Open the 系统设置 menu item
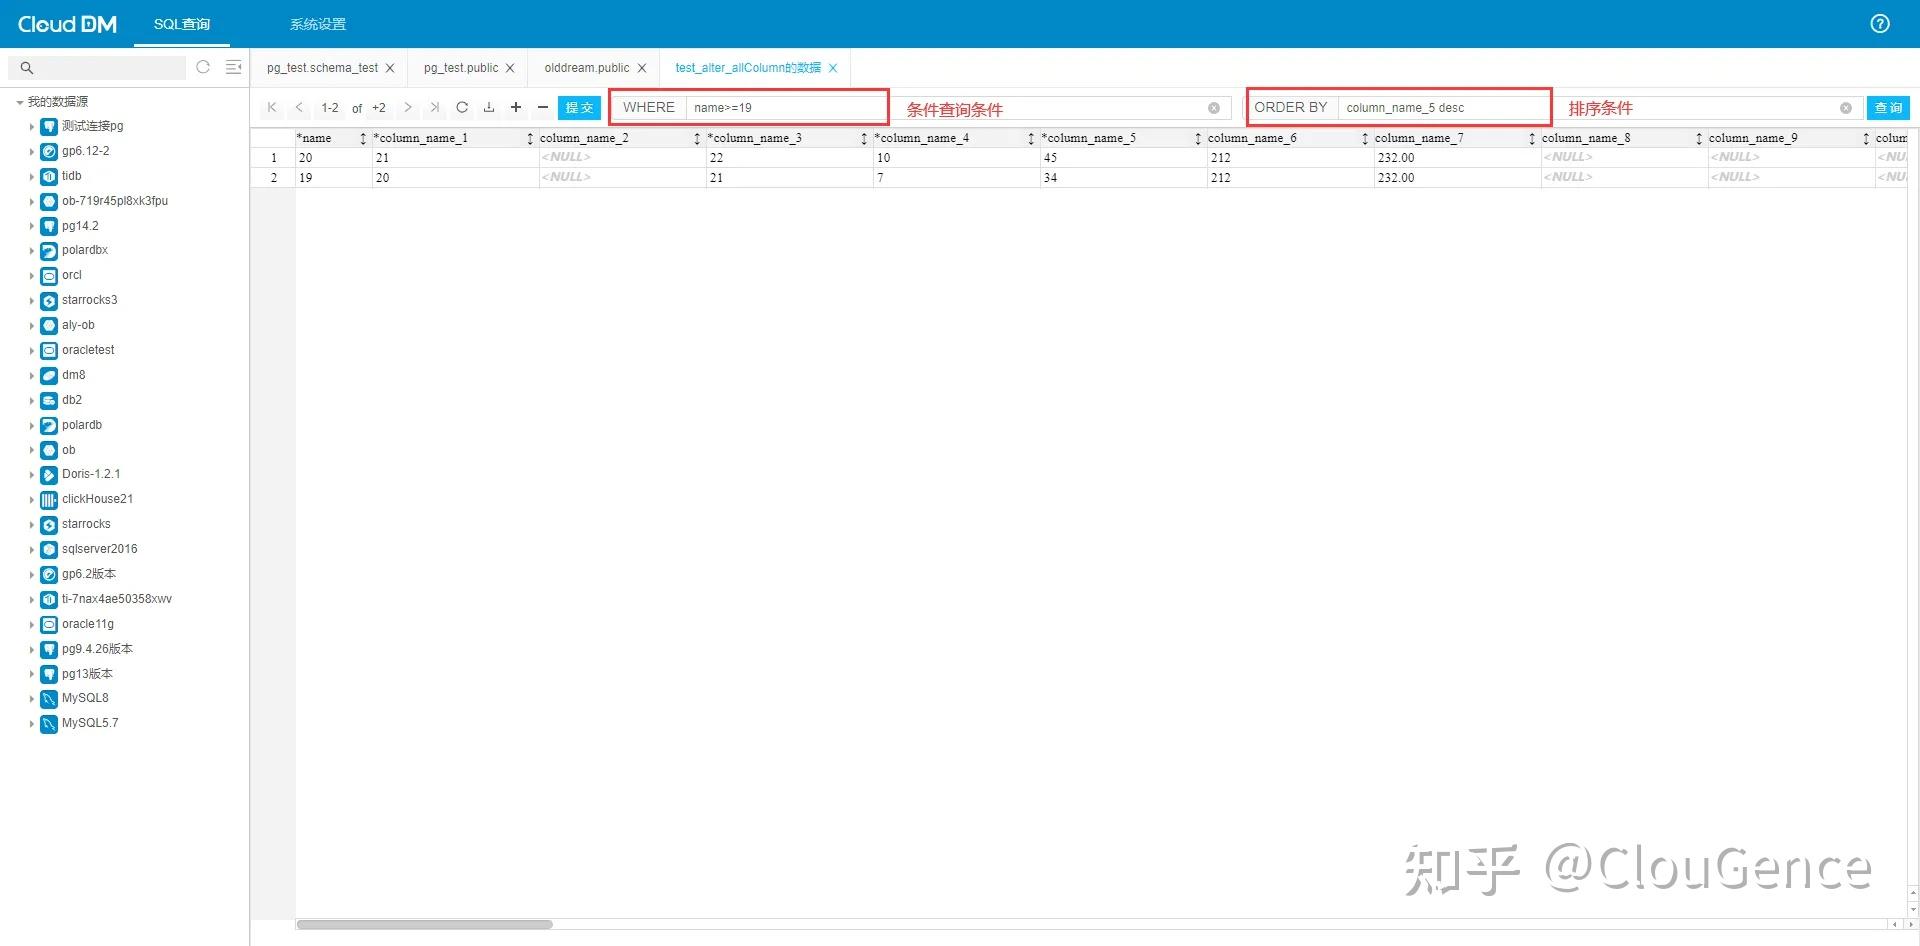 point(317,23)
